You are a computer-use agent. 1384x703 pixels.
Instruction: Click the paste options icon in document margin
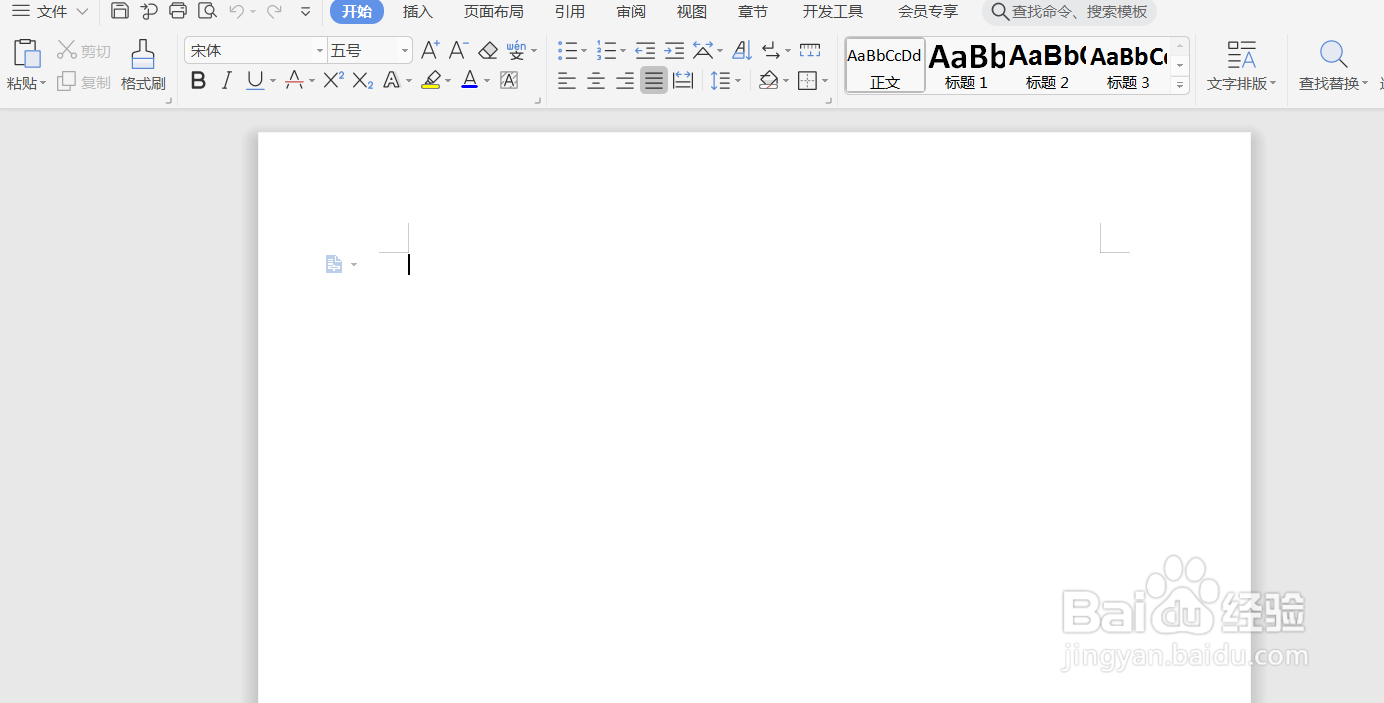(x=334, y=264)
